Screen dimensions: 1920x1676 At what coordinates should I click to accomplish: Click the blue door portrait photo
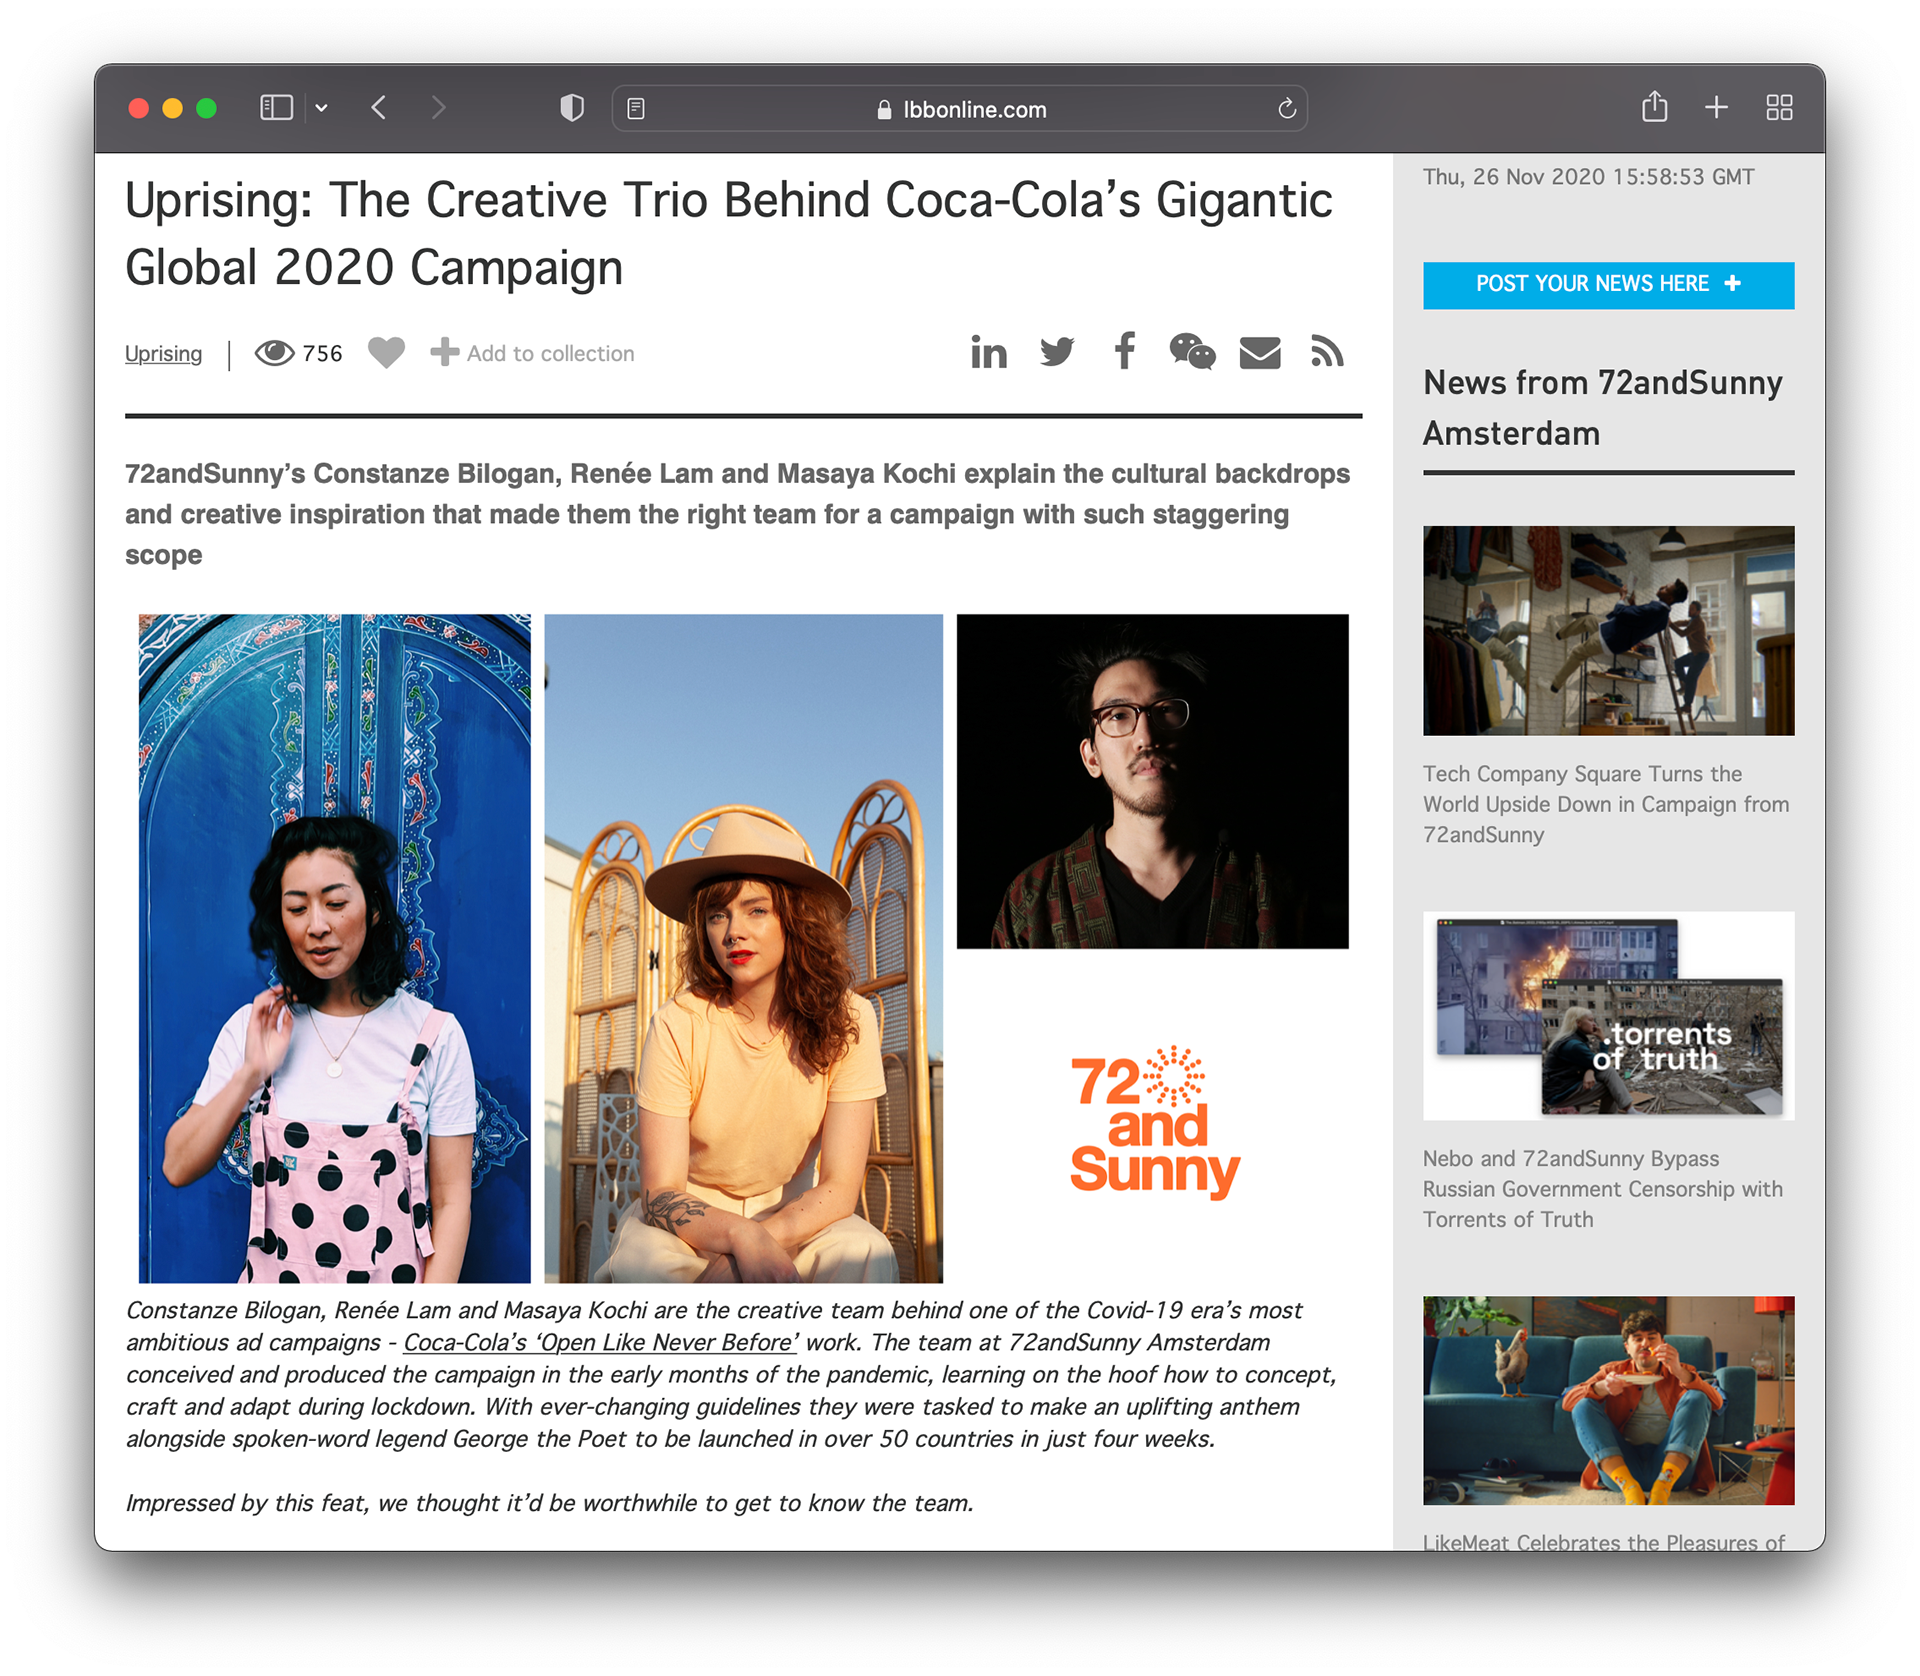coord(334,948)
